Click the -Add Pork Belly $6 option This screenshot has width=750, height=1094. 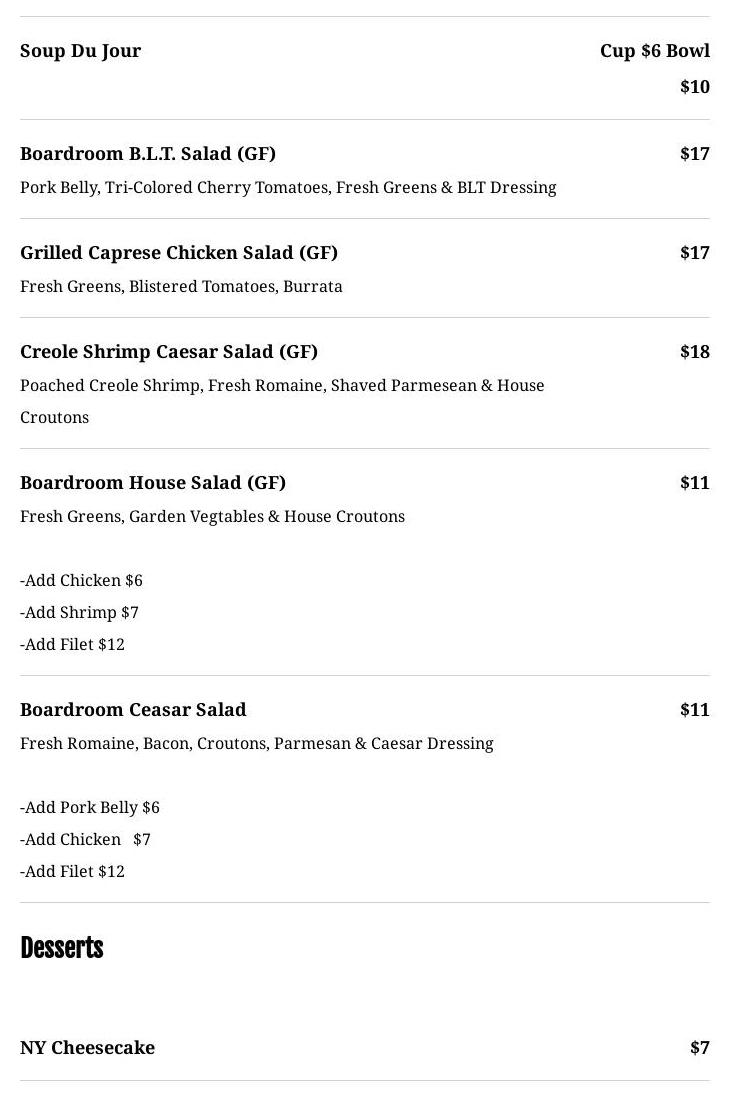point(90,808)
